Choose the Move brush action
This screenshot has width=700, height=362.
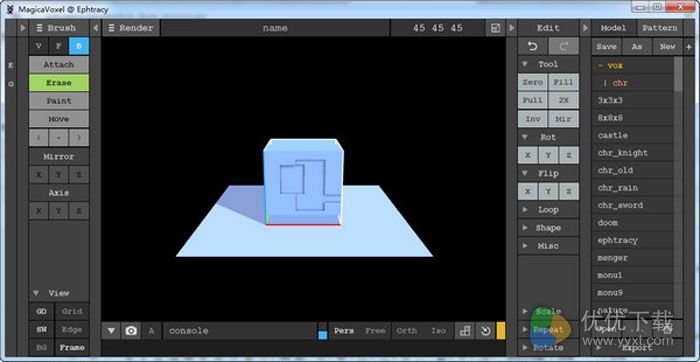pos(59,119)
